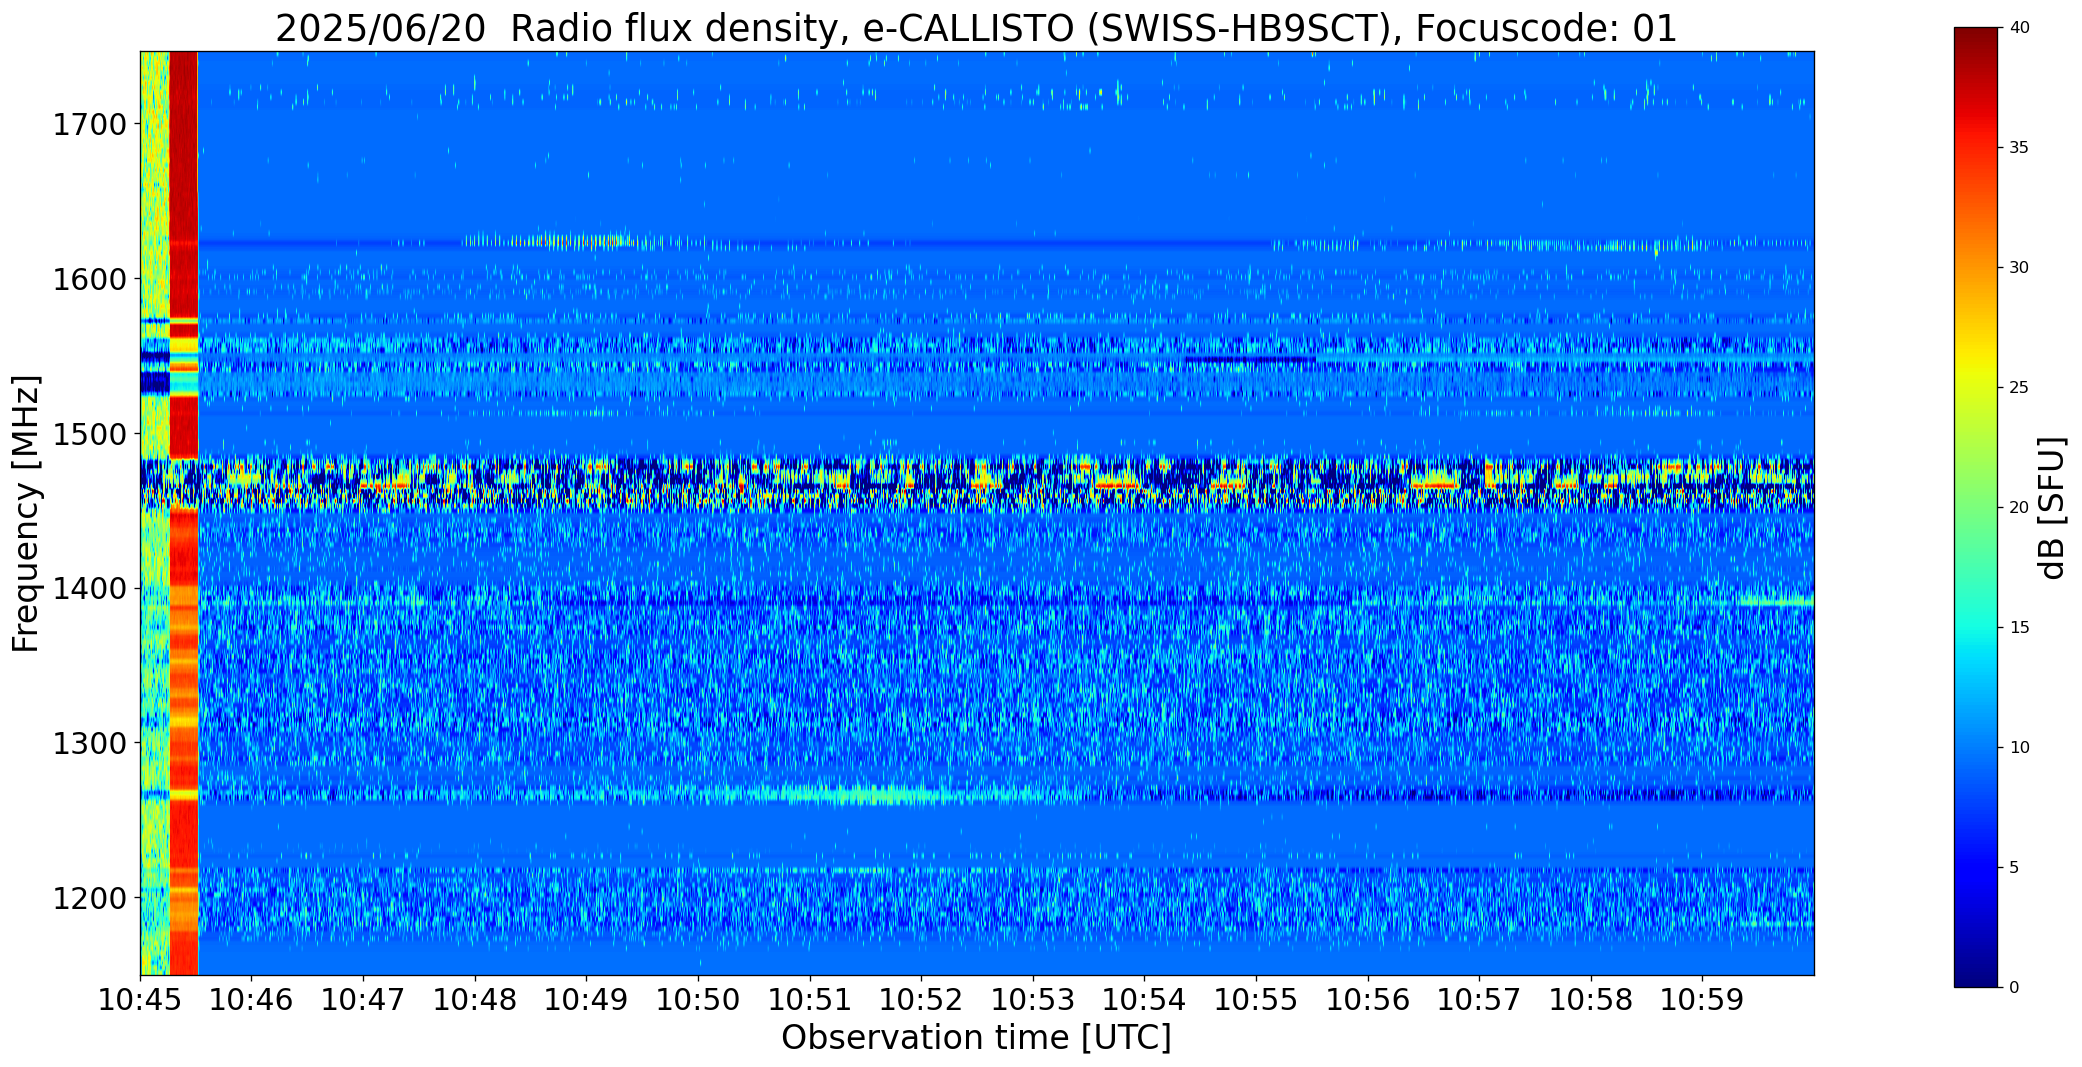The height and width of the screenshot is (1067, 2082).
Task: Click the 10:55 time tick label
Action: pyautogui.click(x=1256, y=999)
